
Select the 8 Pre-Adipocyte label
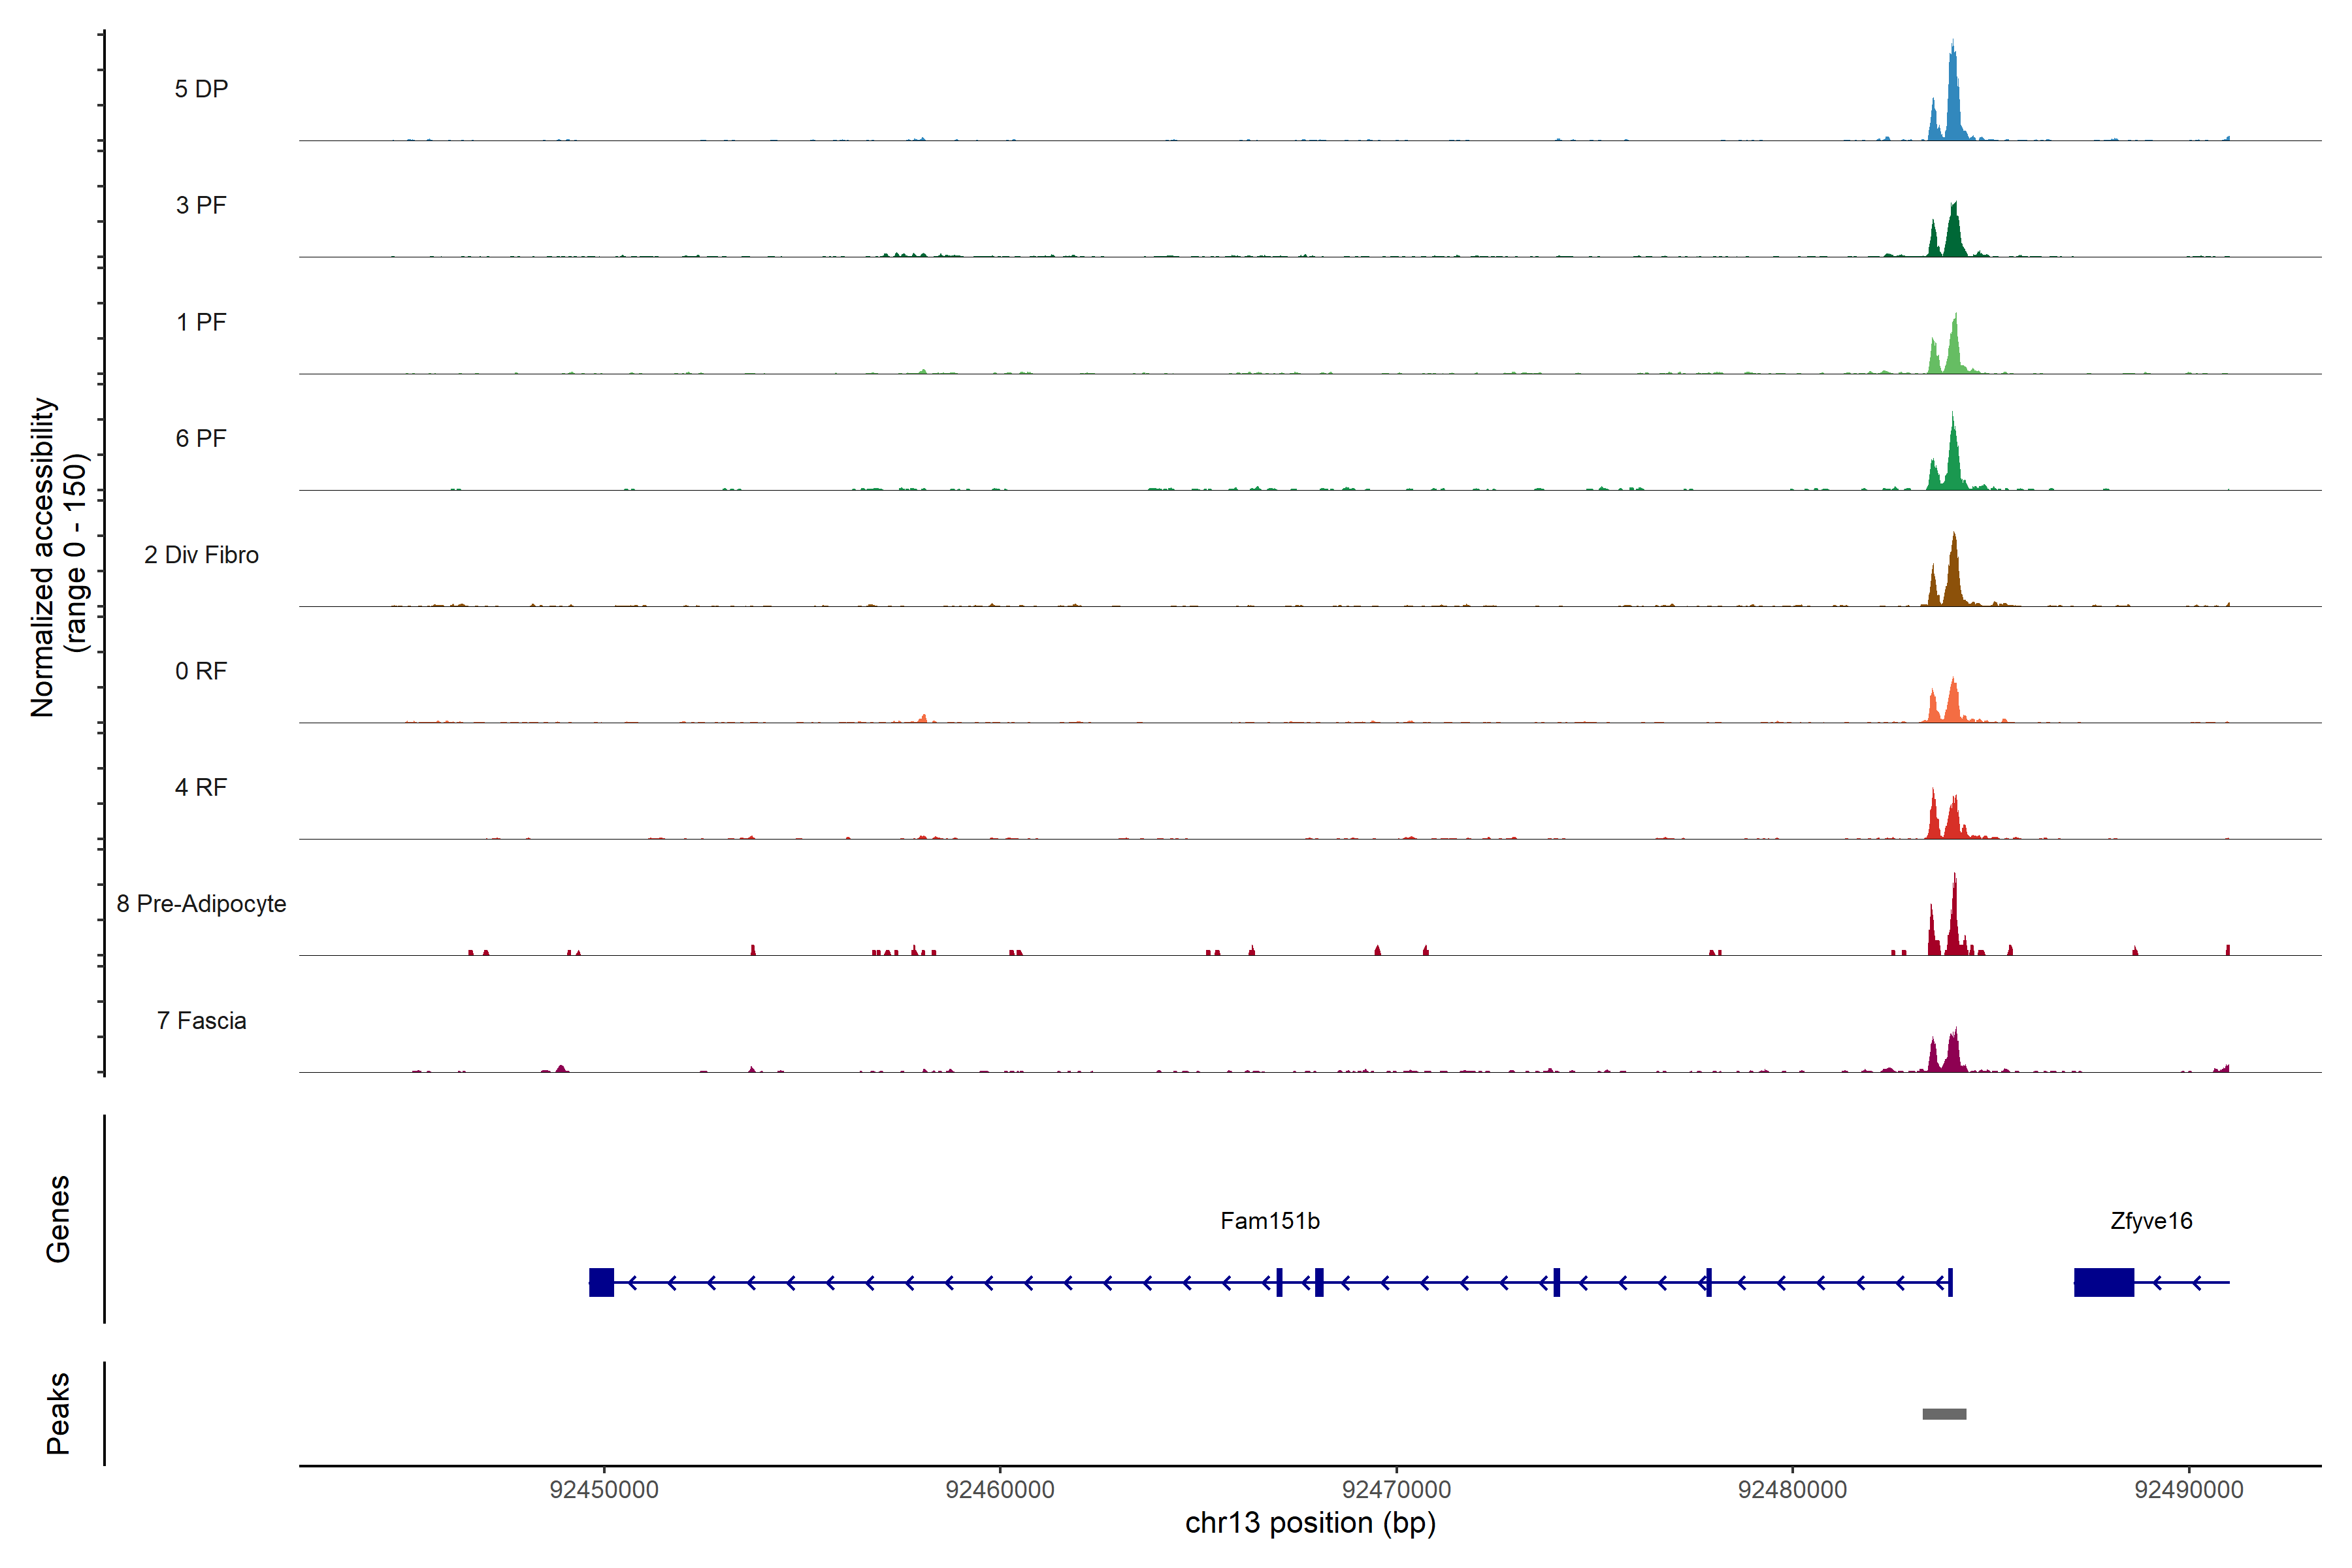[x=201, y=904]
